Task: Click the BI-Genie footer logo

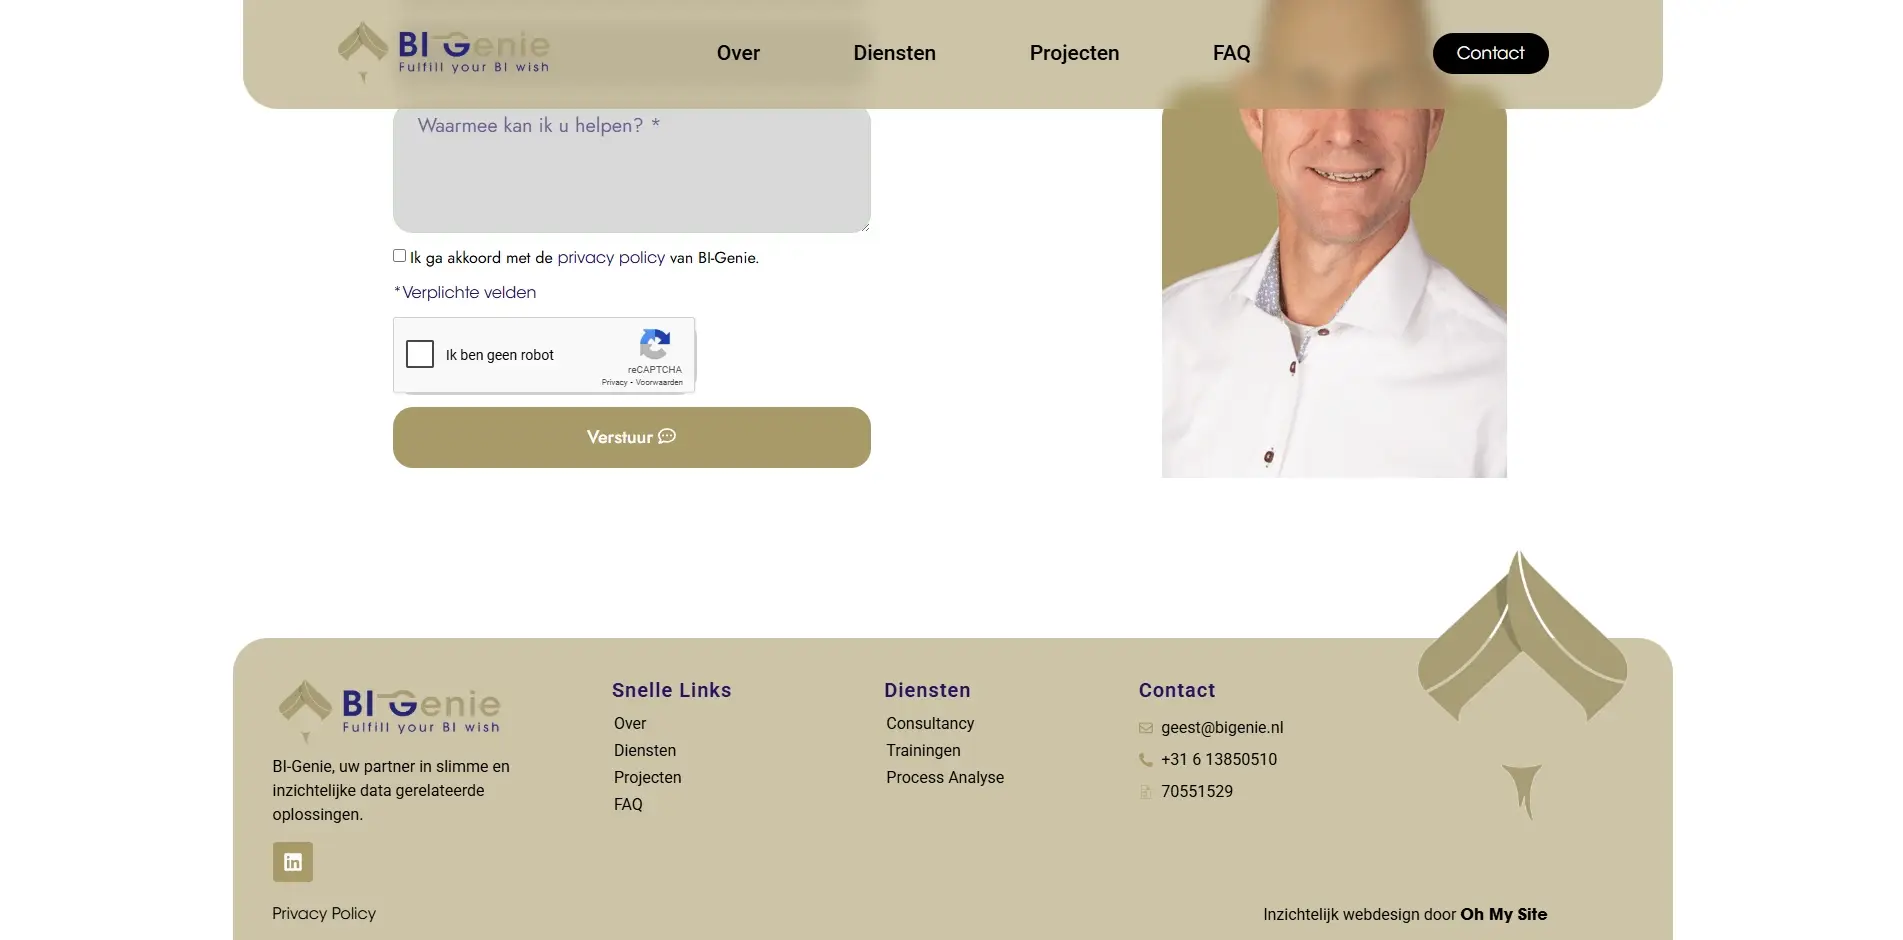Action: pos(389,711)
